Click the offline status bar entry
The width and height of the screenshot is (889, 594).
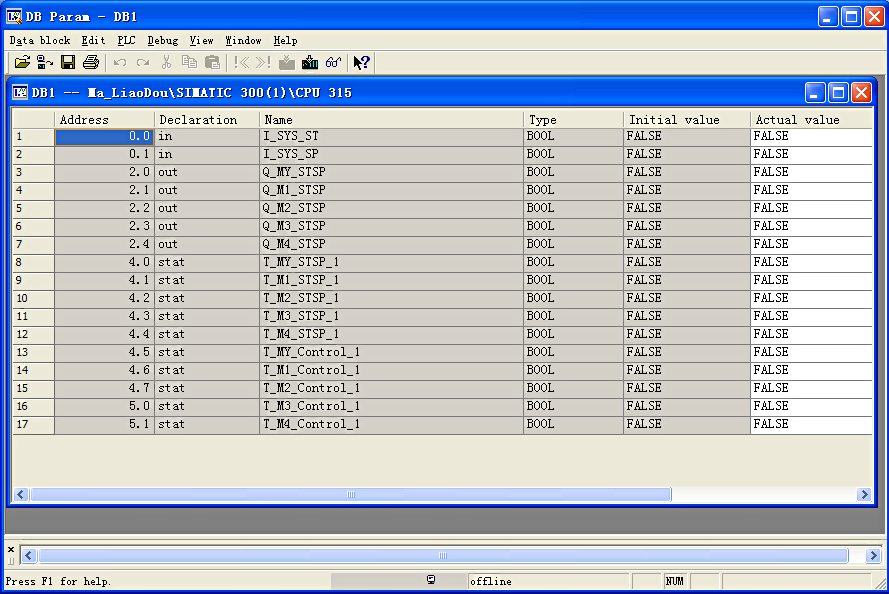coord(548,581)
